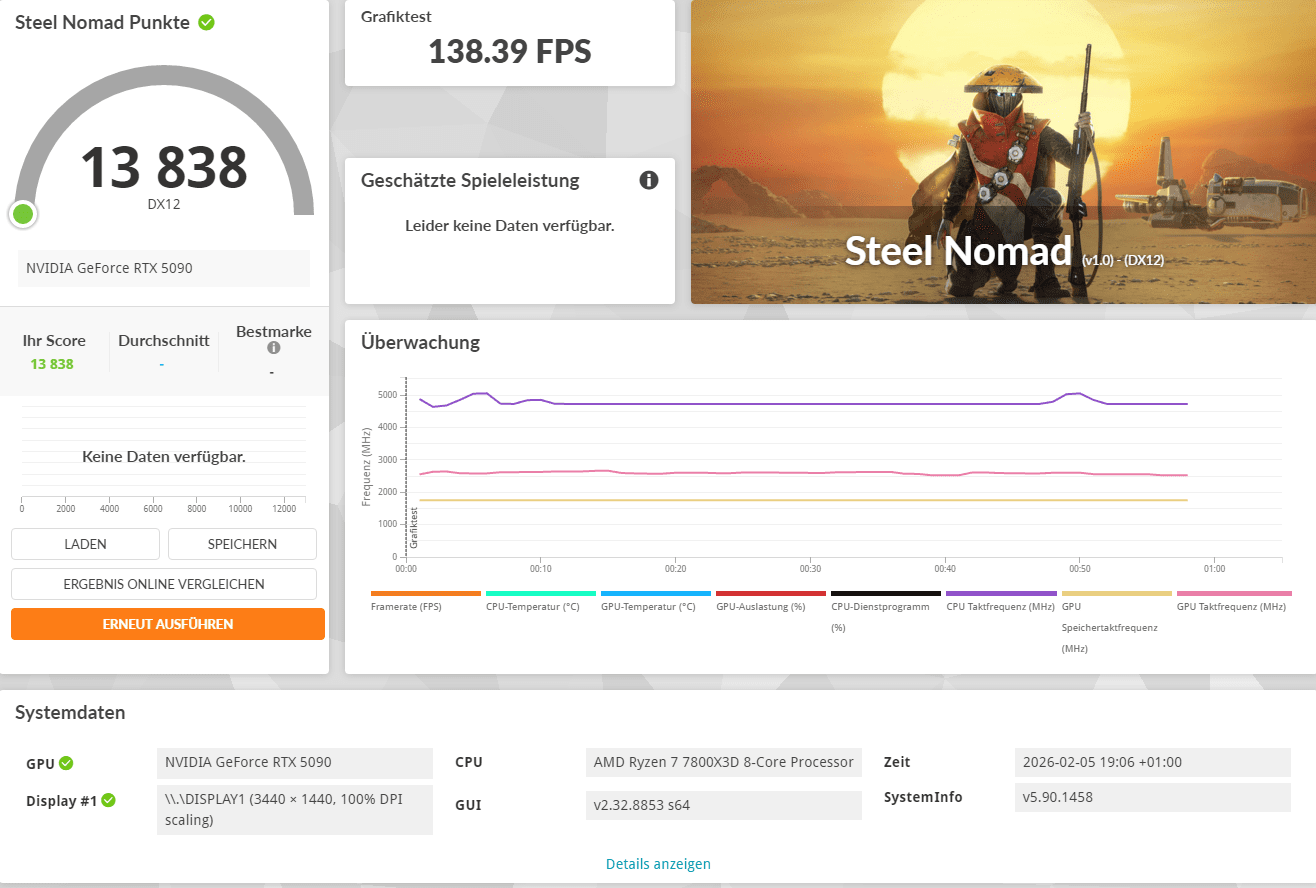This screenshot has width=1316, height=888.
Task: Click the Steel Nomad banner image
Action: (1003, 152)
